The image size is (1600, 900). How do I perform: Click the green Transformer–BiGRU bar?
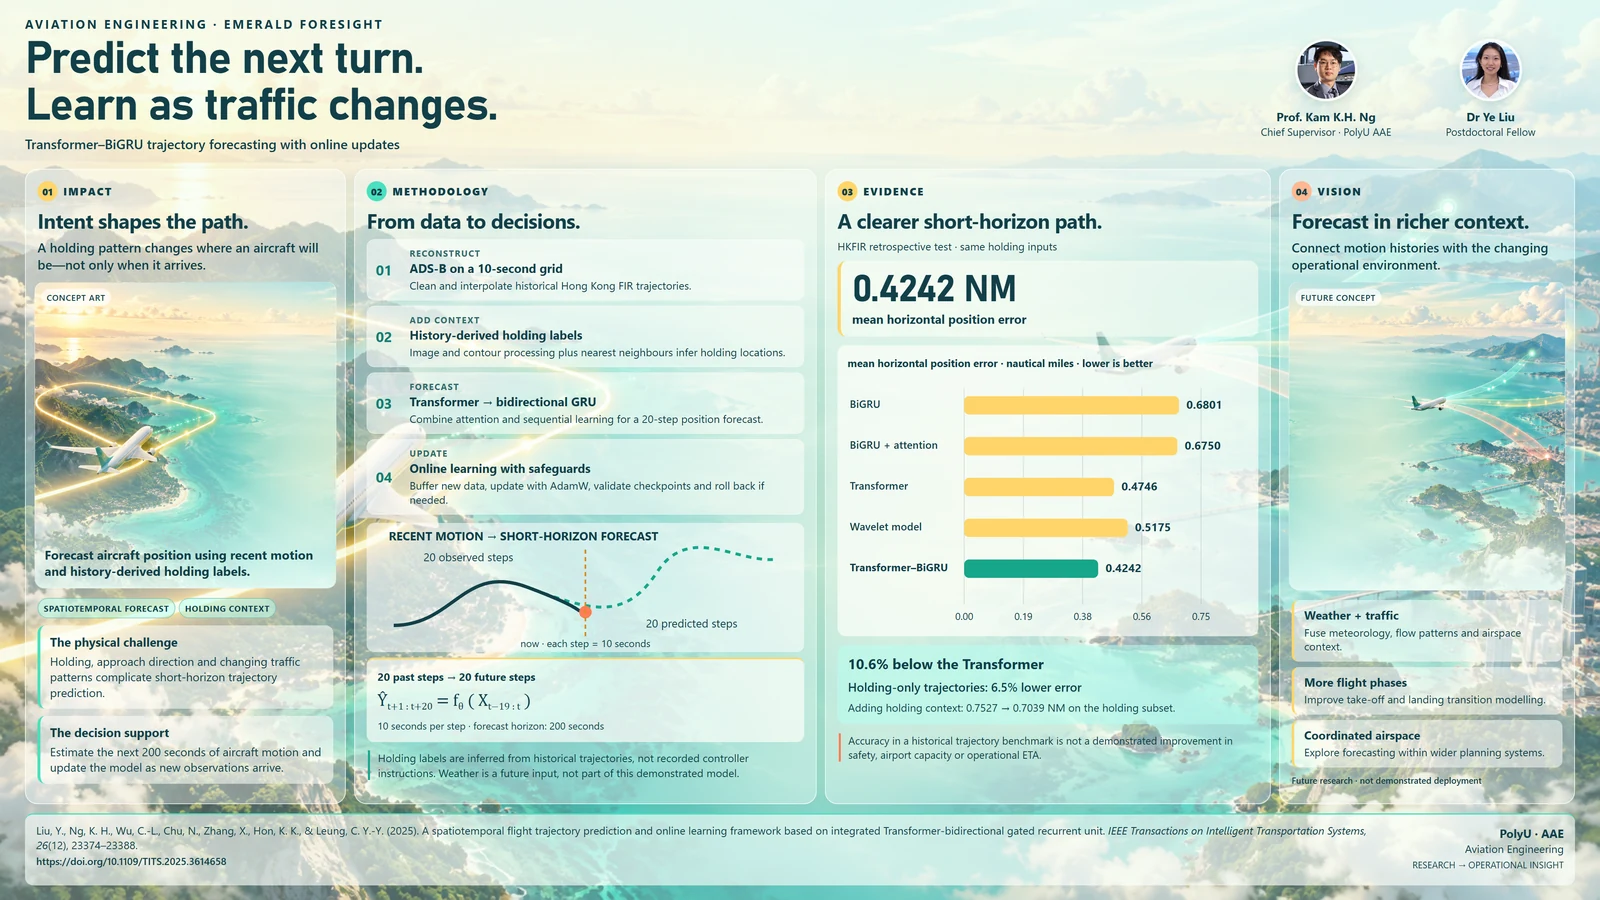point(1031,568)
